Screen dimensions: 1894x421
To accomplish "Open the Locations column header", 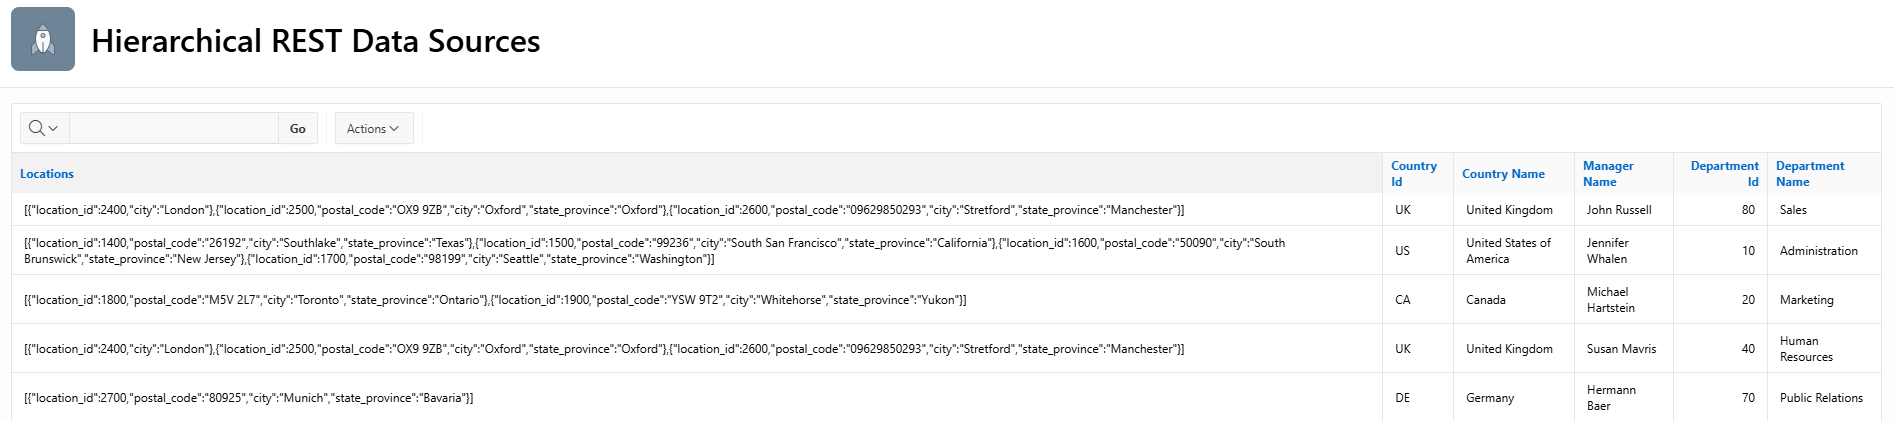I will (x=47, y=174).
